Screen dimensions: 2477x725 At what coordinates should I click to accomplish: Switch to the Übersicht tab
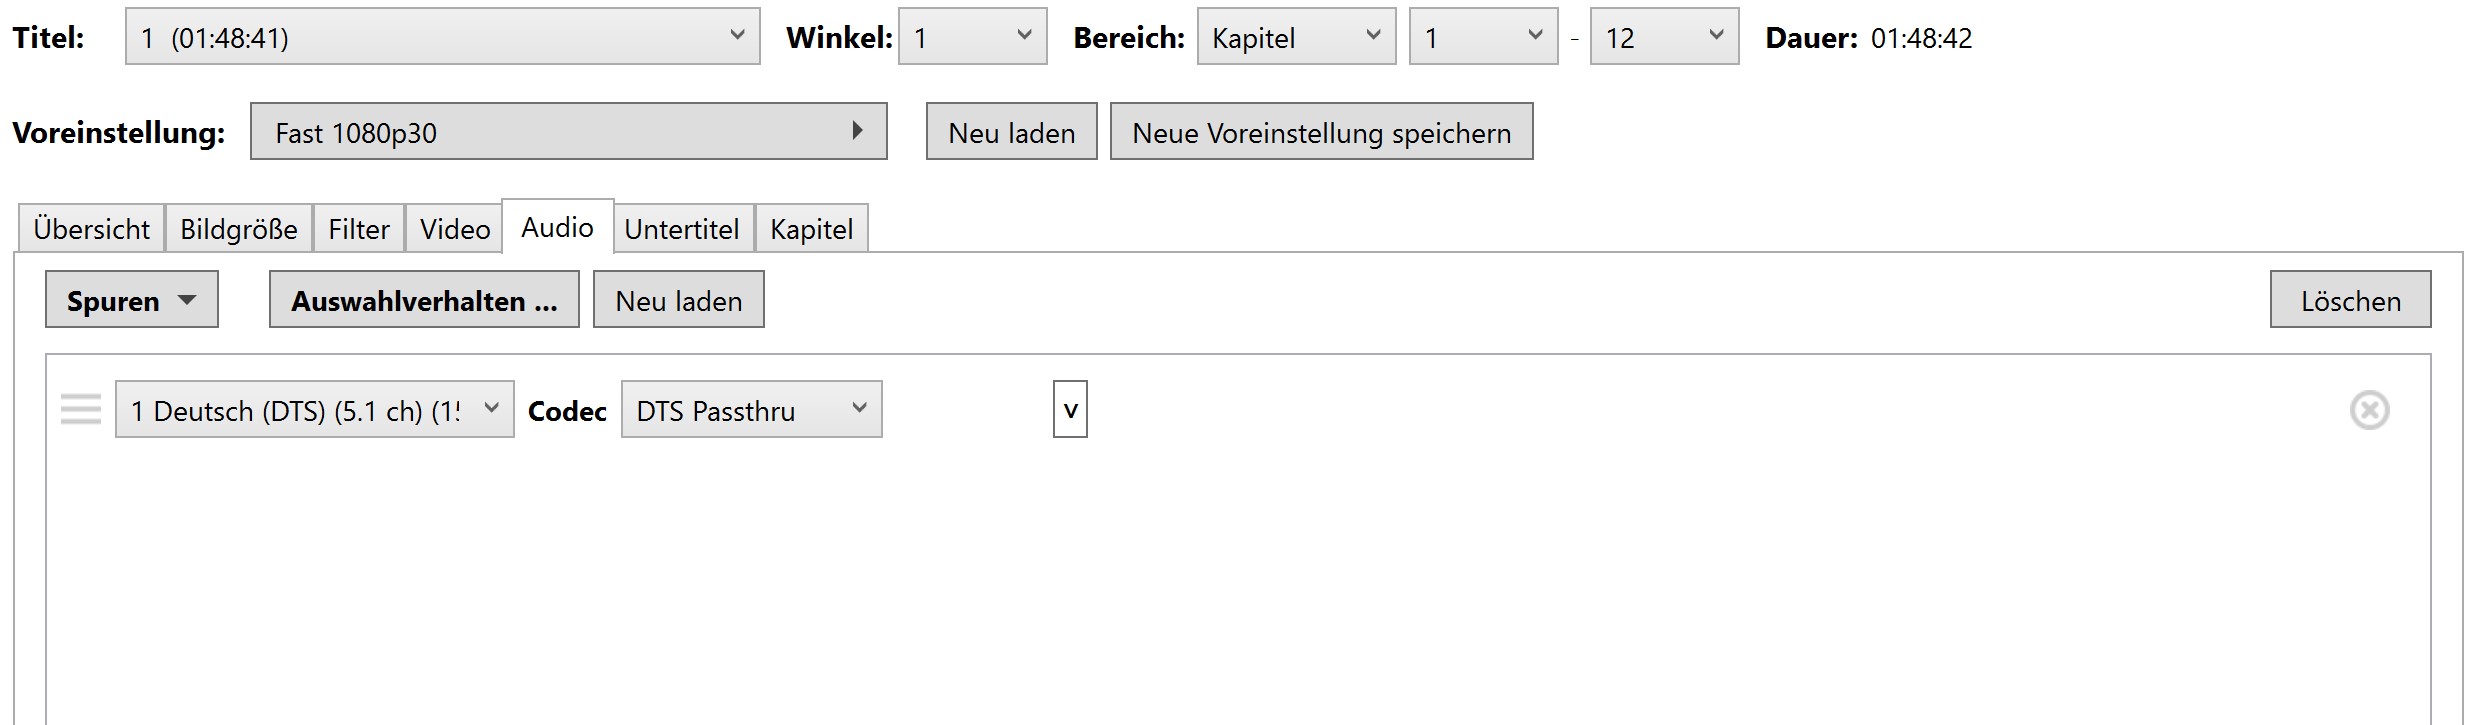point(91,229)
